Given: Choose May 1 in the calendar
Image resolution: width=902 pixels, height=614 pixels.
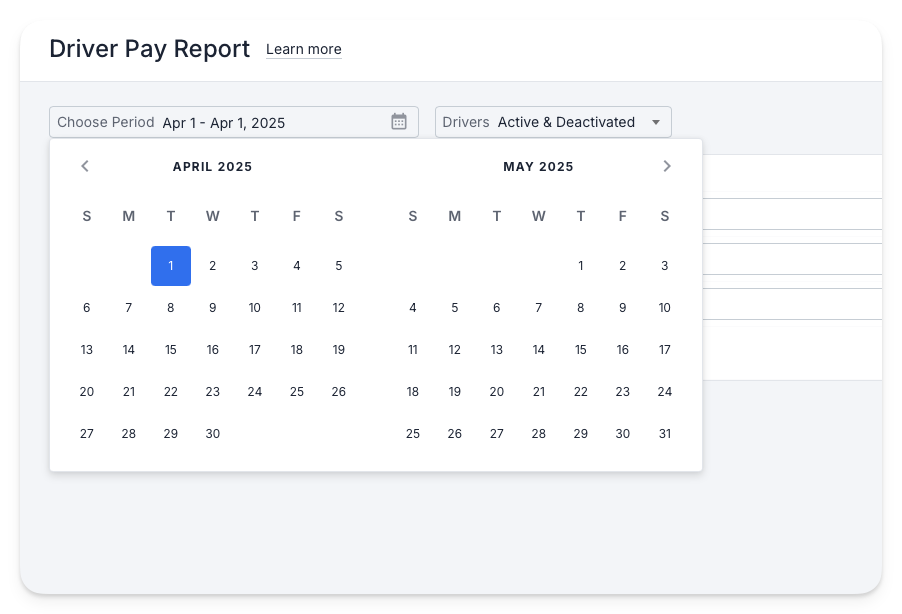Looking at the screenshot, I should point(580,266).
